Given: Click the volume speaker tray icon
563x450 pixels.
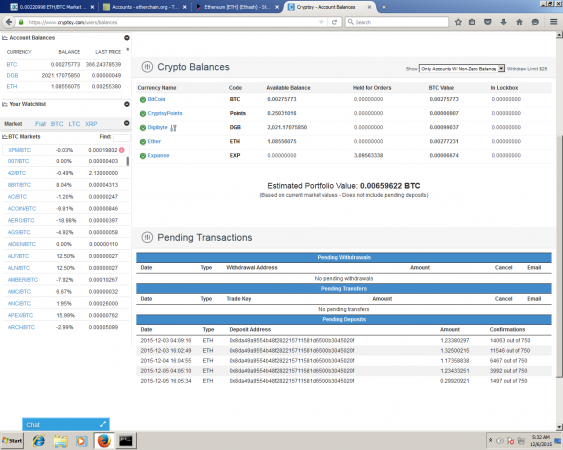Looking at the screenshot, I should click(x=499, y=441).
